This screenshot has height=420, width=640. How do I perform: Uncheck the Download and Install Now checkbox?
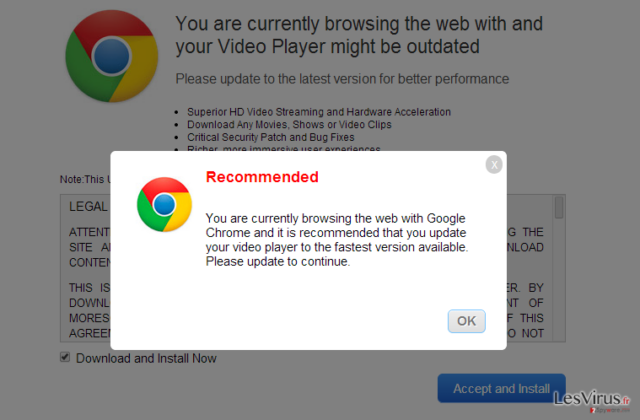(x=65, y=357)
